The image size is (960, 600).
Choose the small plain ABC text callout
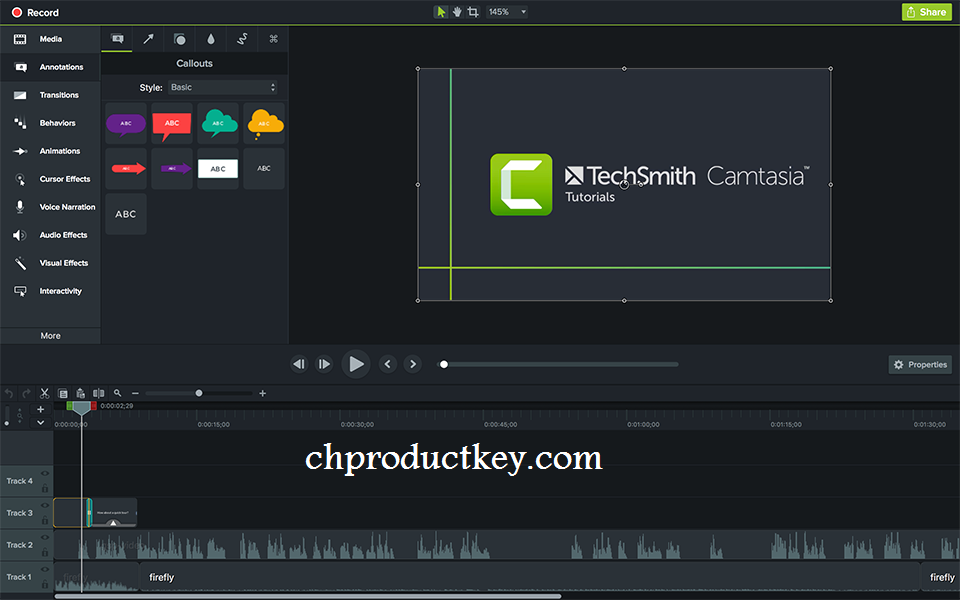264,168
